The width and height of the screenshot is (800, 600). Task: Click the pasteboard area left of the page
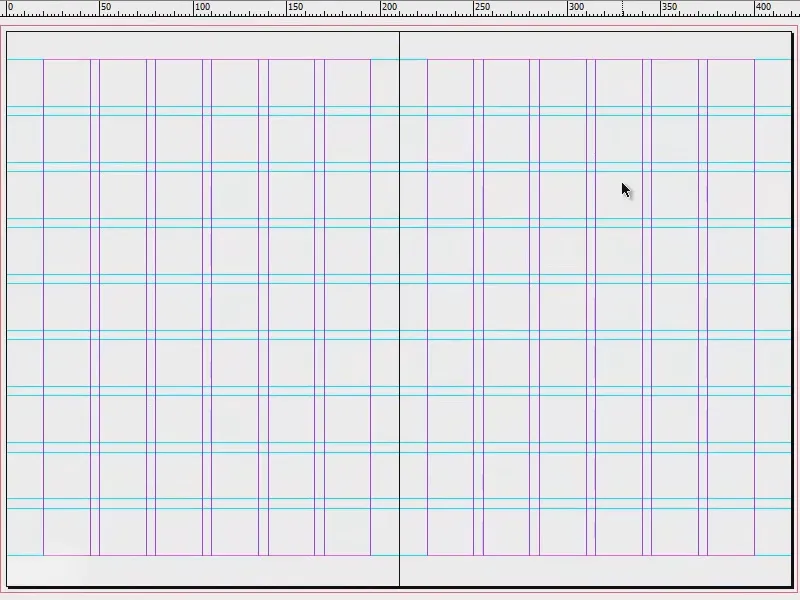(4, 300)
